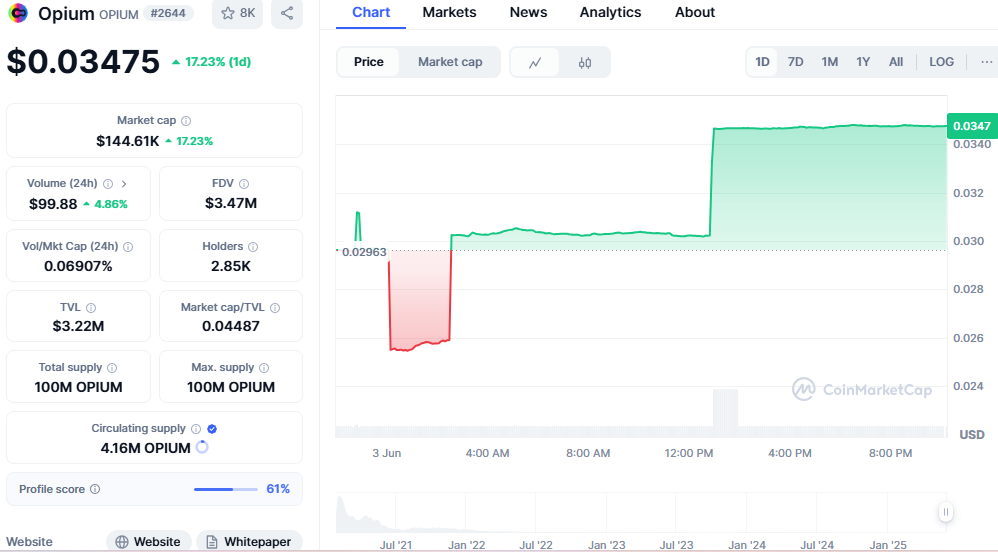Click the 0.0347 current price label
This screenshot has height=552, width=998.
[971, 126]
